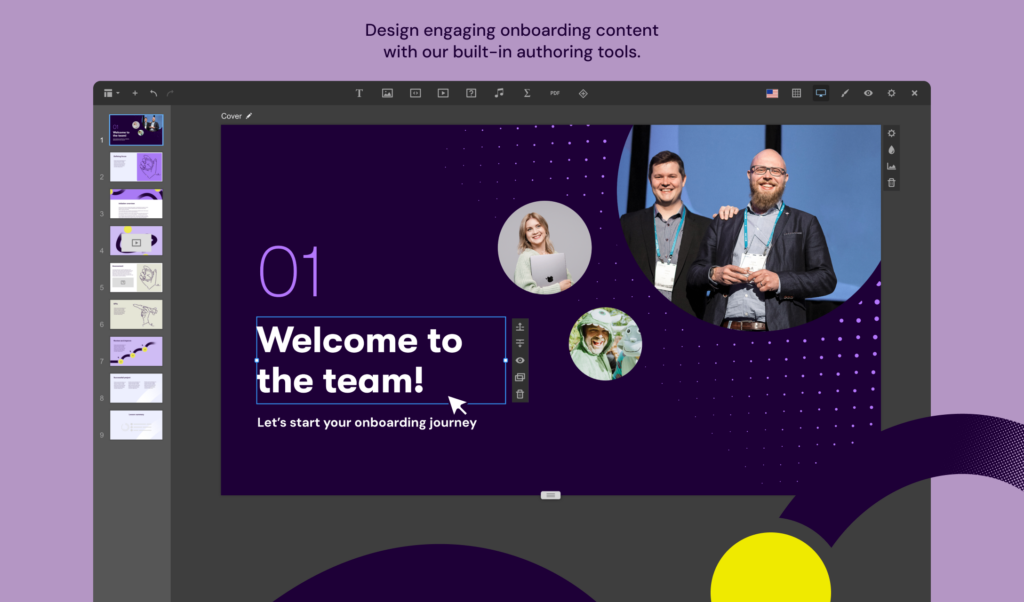Click the distribute alignment icon beside text block

[x=520, y=343]
